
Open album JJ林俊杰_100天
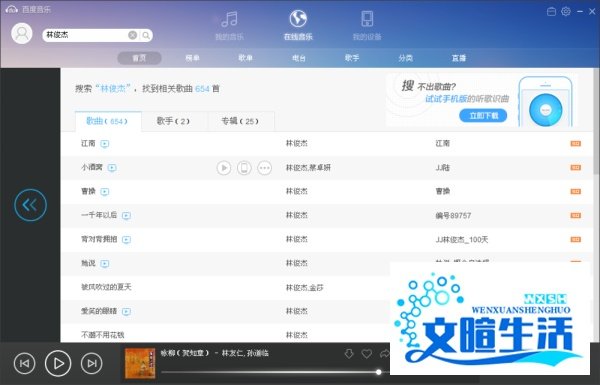(462, 240)
